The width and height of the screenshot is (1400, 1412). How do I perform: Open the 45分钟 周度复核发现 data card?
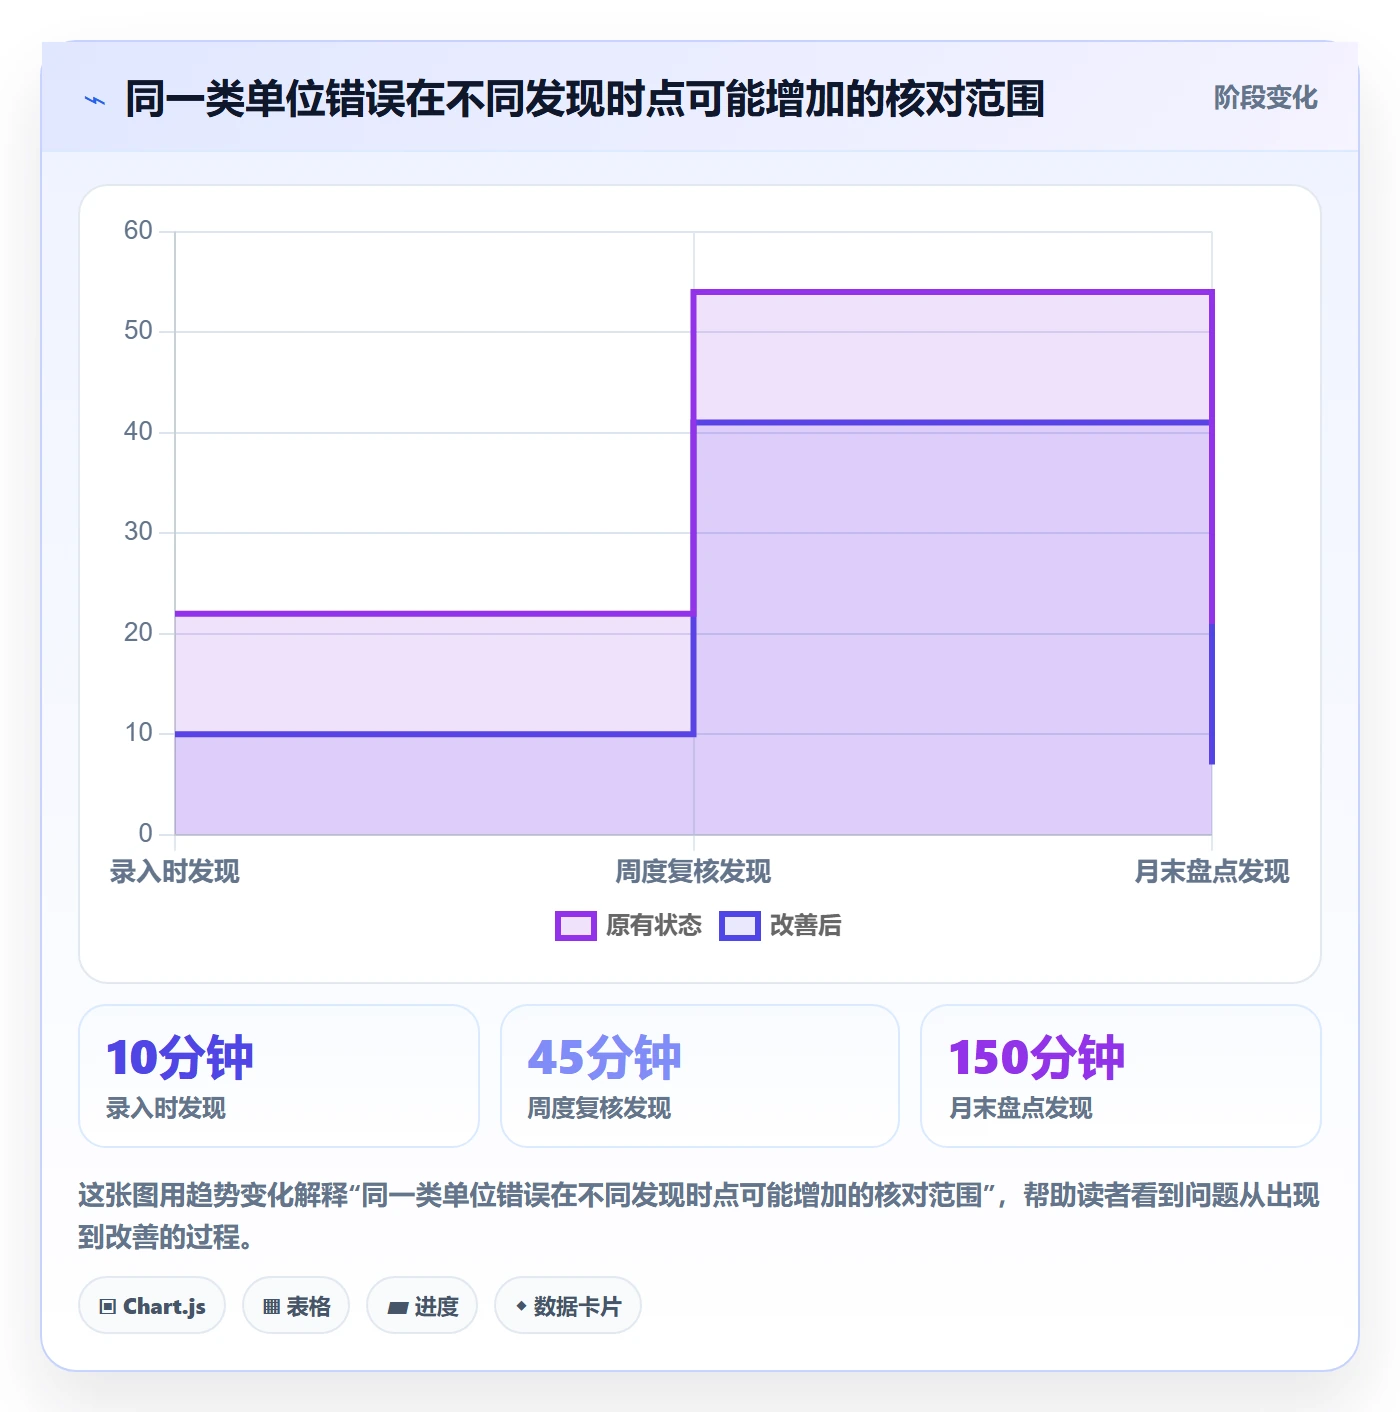coord(700,1076)
